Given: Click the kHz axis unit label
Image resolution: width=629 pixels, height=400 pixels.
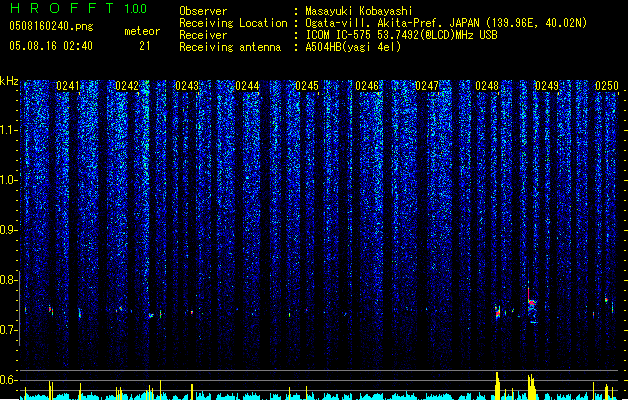Looking at the screenshot, I should (9, 81).
